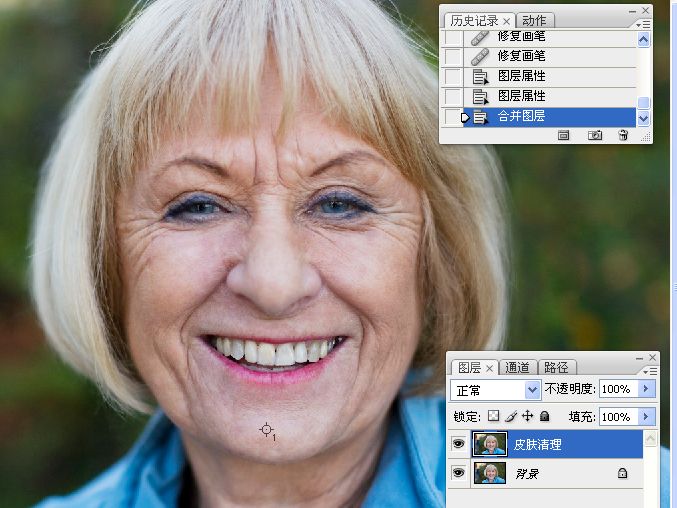Create new snapshot with camera icon
Viewport: 677px width, 508px height.
pyautogui.click(x=595, y=136)
